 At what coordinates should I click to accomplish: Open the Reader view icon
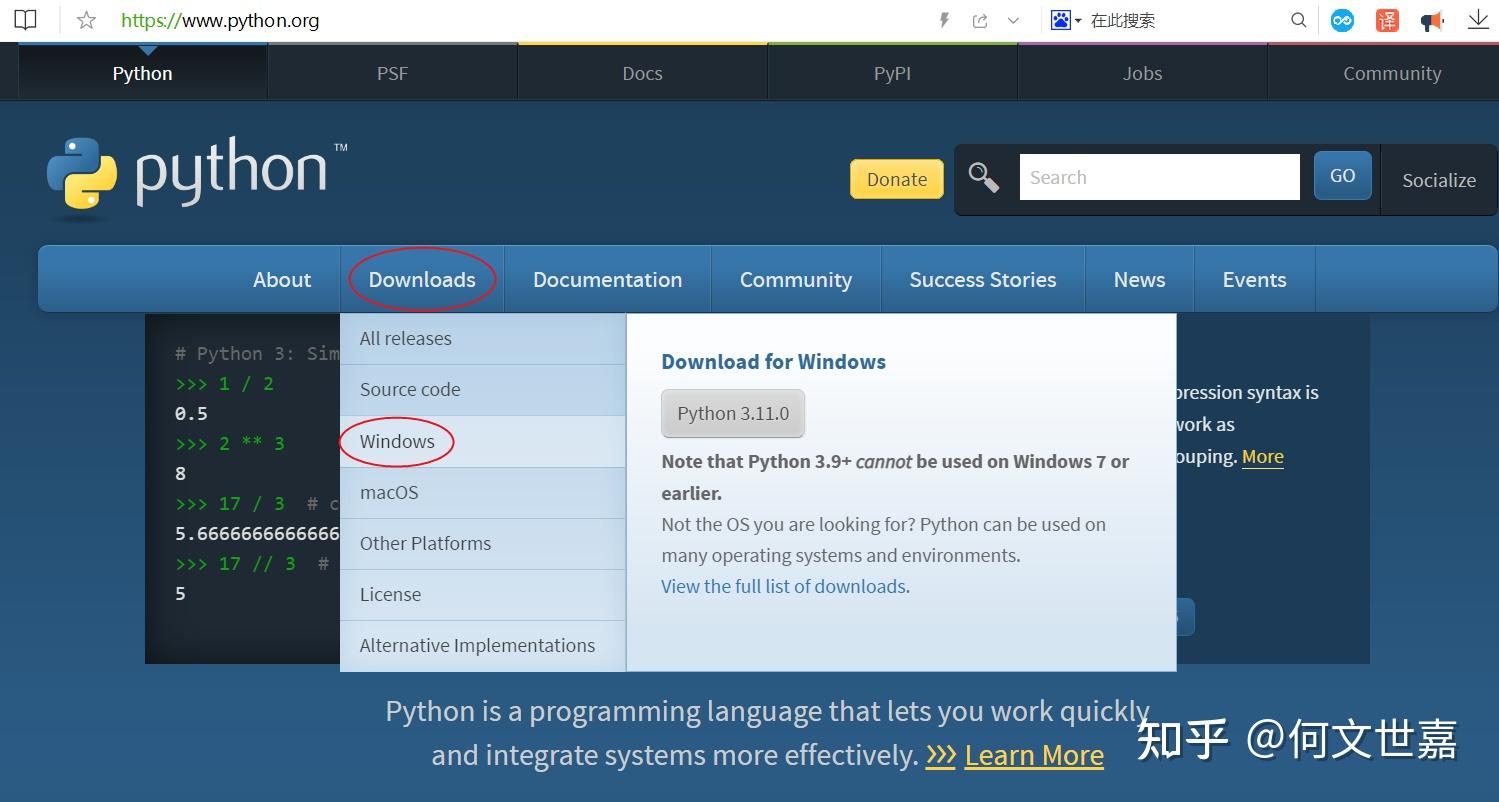point(25,18)
